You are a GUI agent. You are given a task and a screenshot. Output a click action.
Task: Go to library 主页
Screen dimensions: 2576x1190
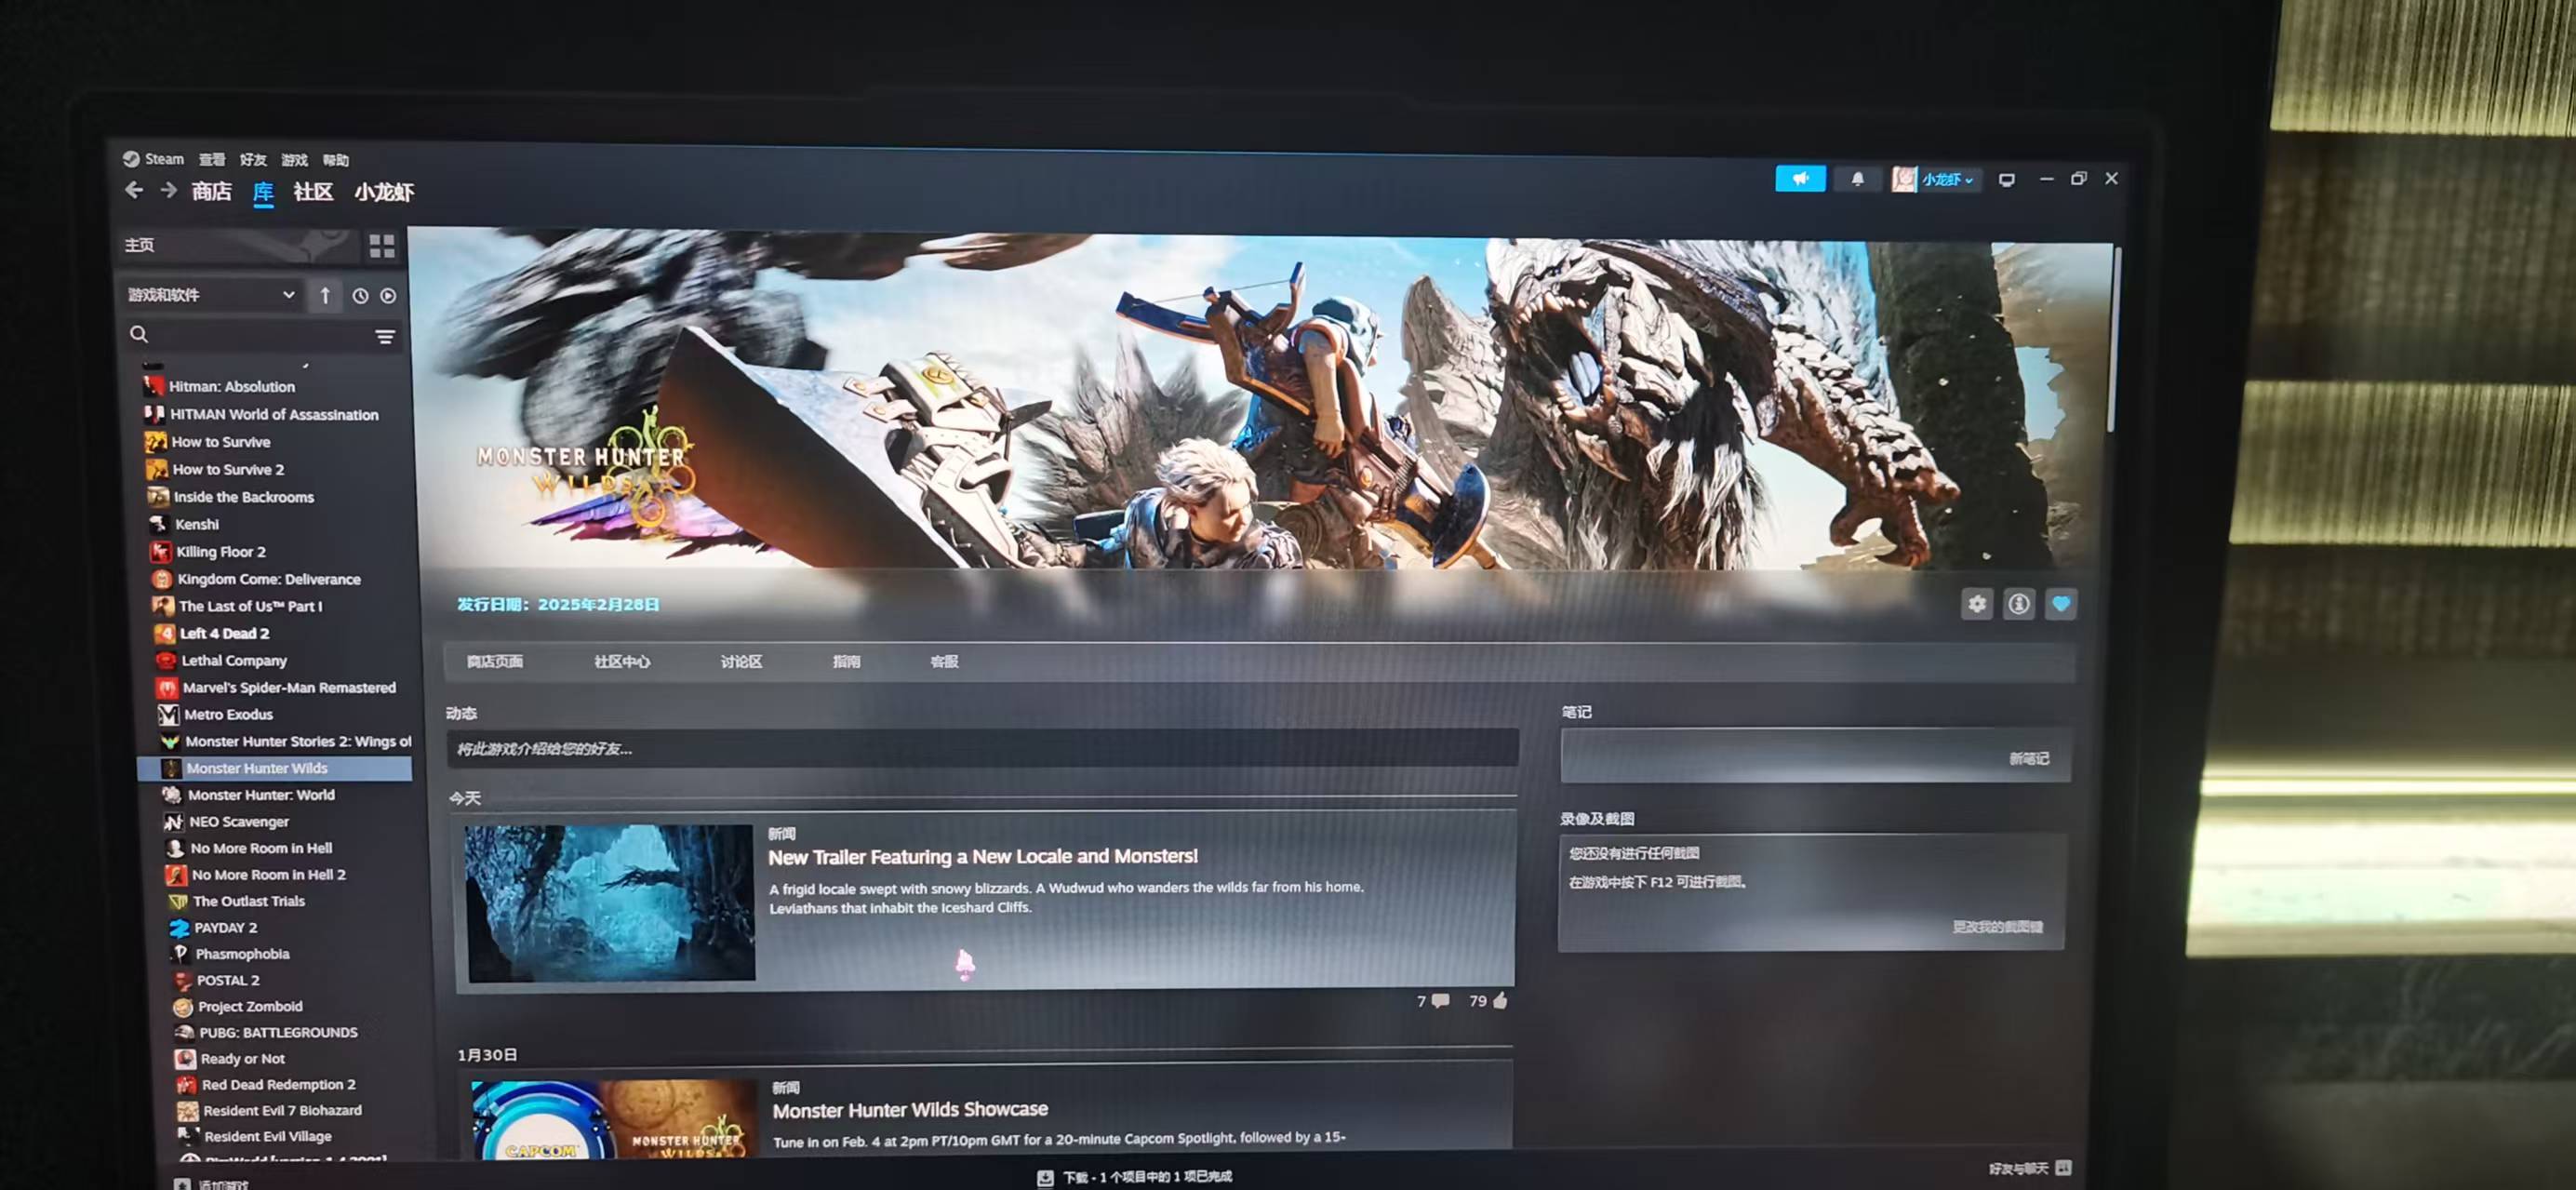point(236,245)
